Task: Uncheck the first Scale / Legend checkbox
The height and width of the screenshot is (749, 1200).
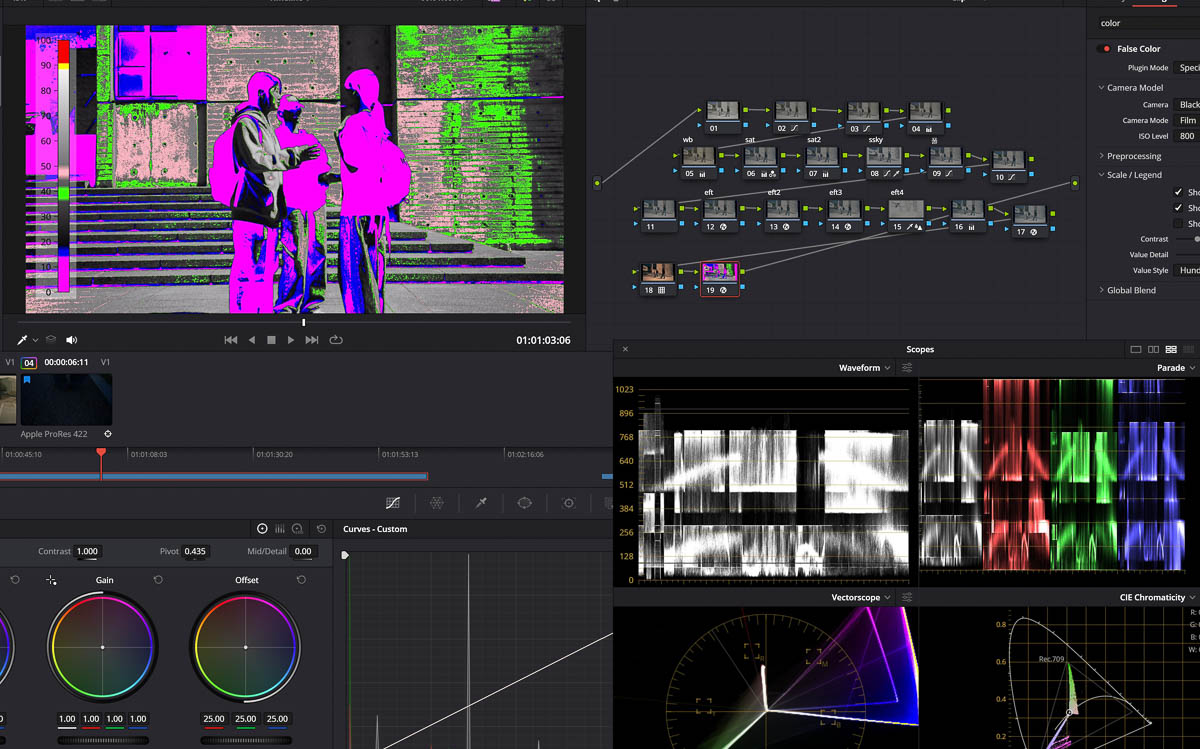Action: 1178,192
